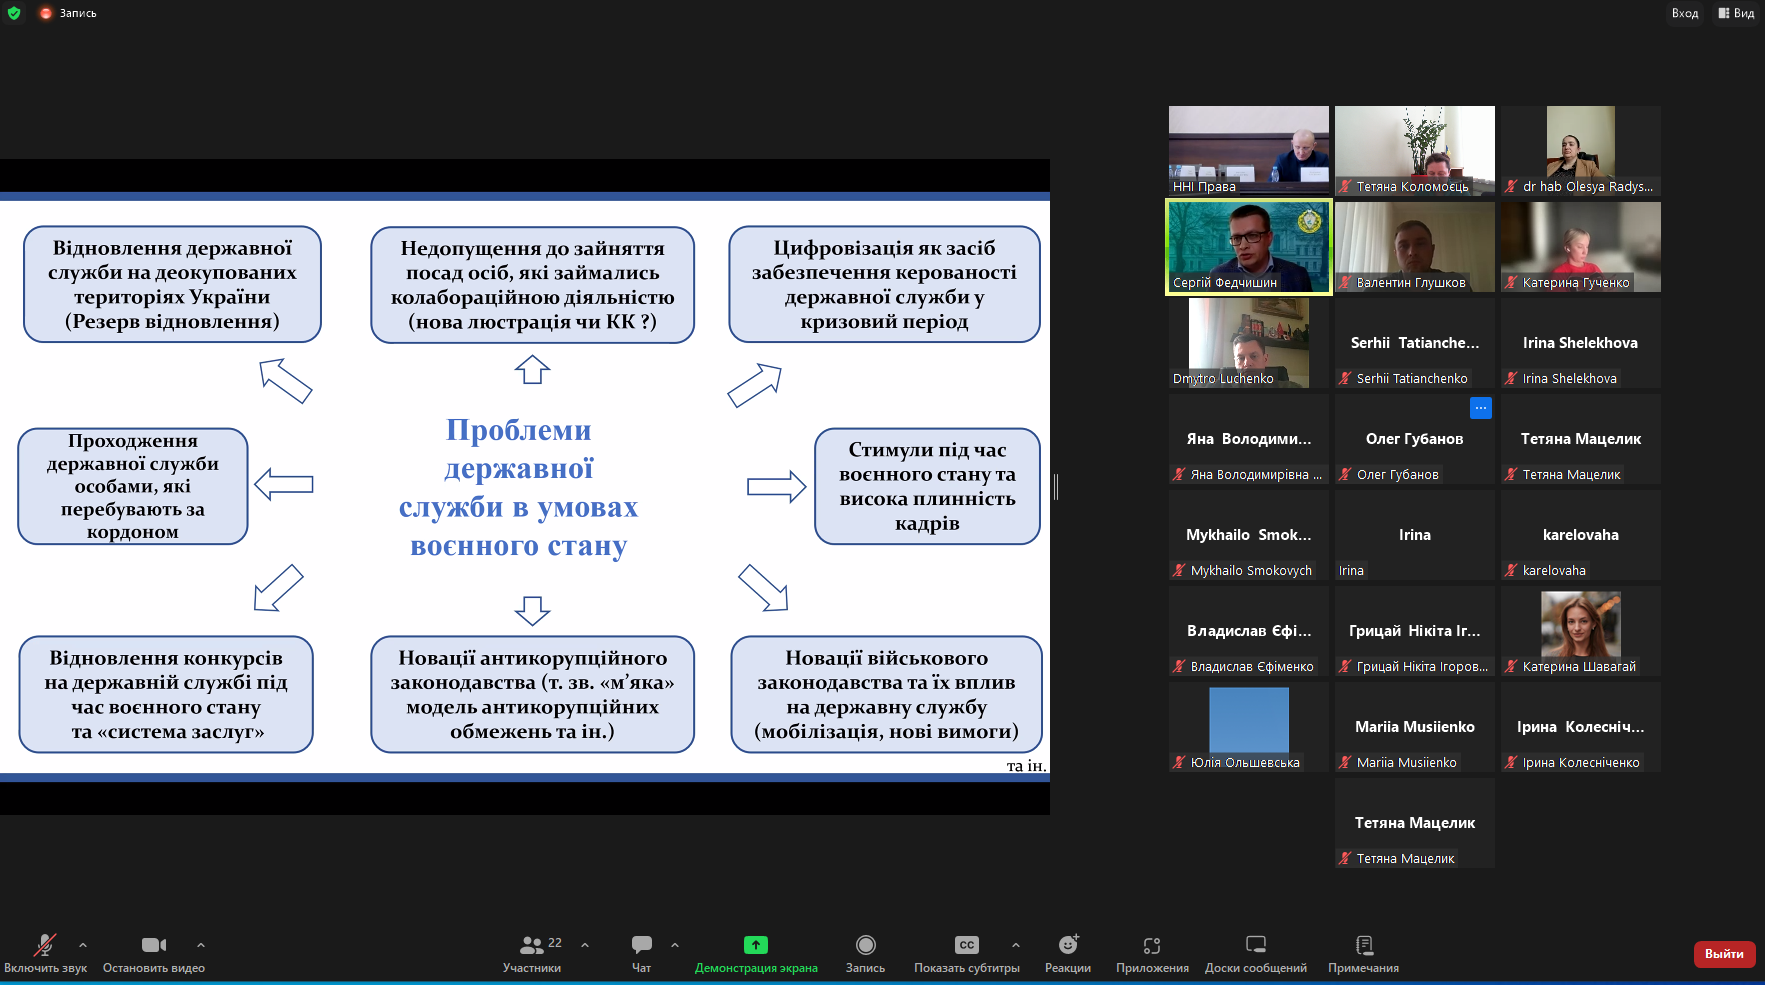1765x985 pixels.
Task: Open the Notes icon in toolbar
Action: pyautogui.click(x=1364, y=945)
